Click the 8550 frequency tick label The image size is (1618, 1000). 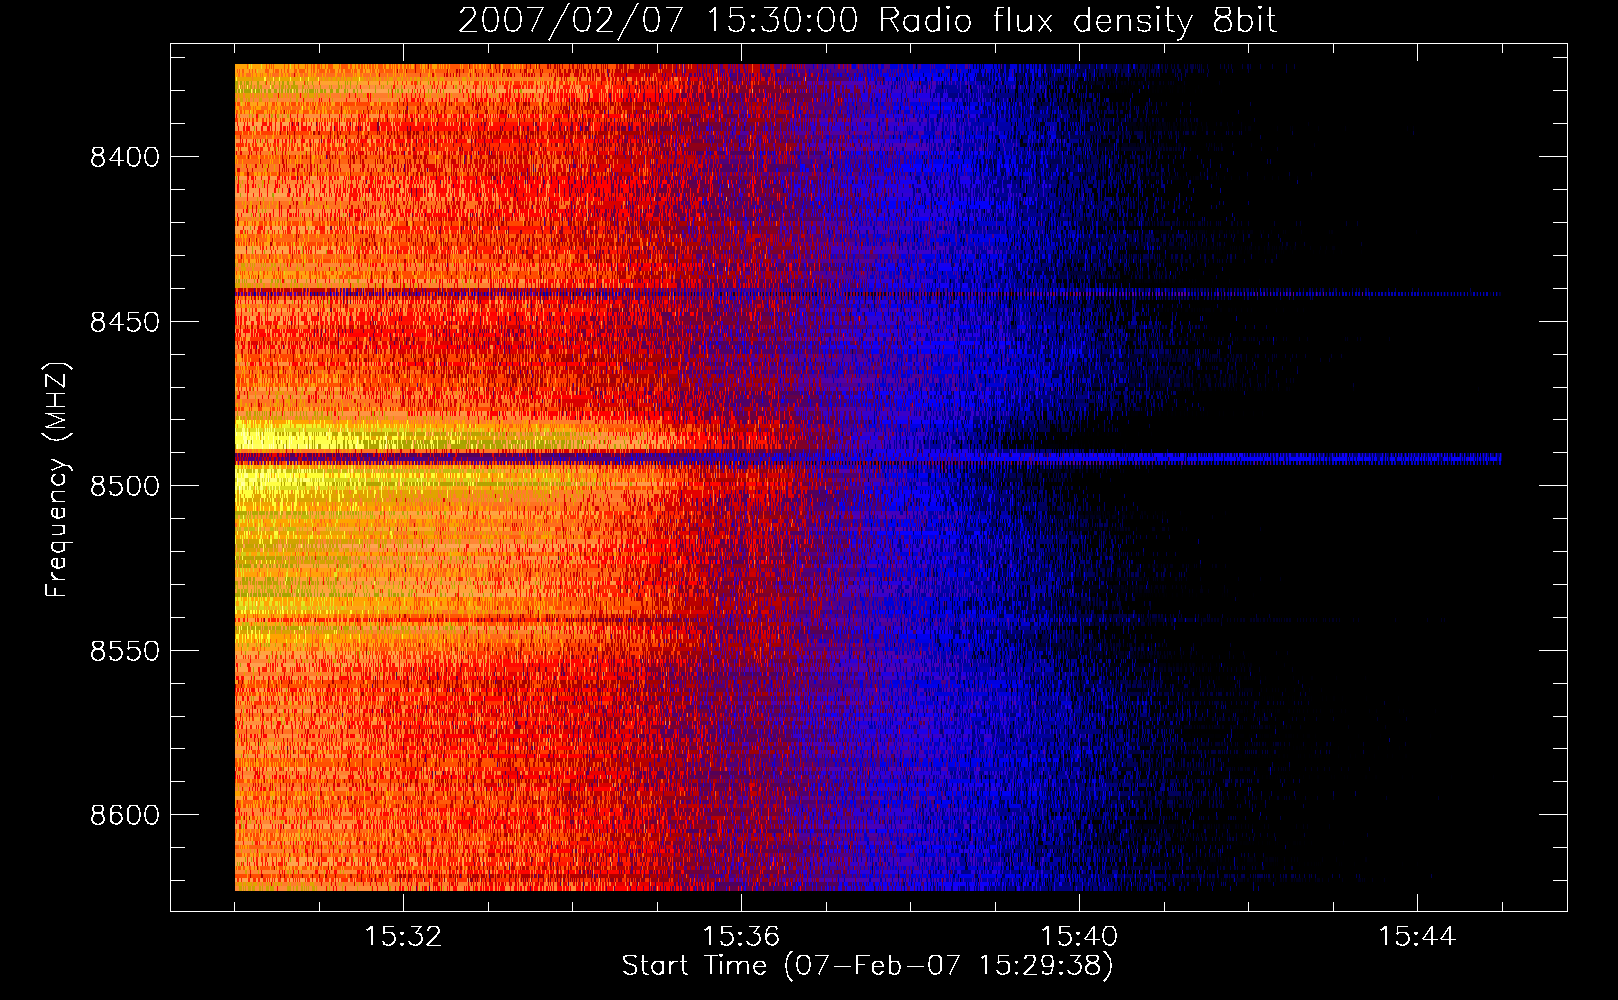pos(125,651)
